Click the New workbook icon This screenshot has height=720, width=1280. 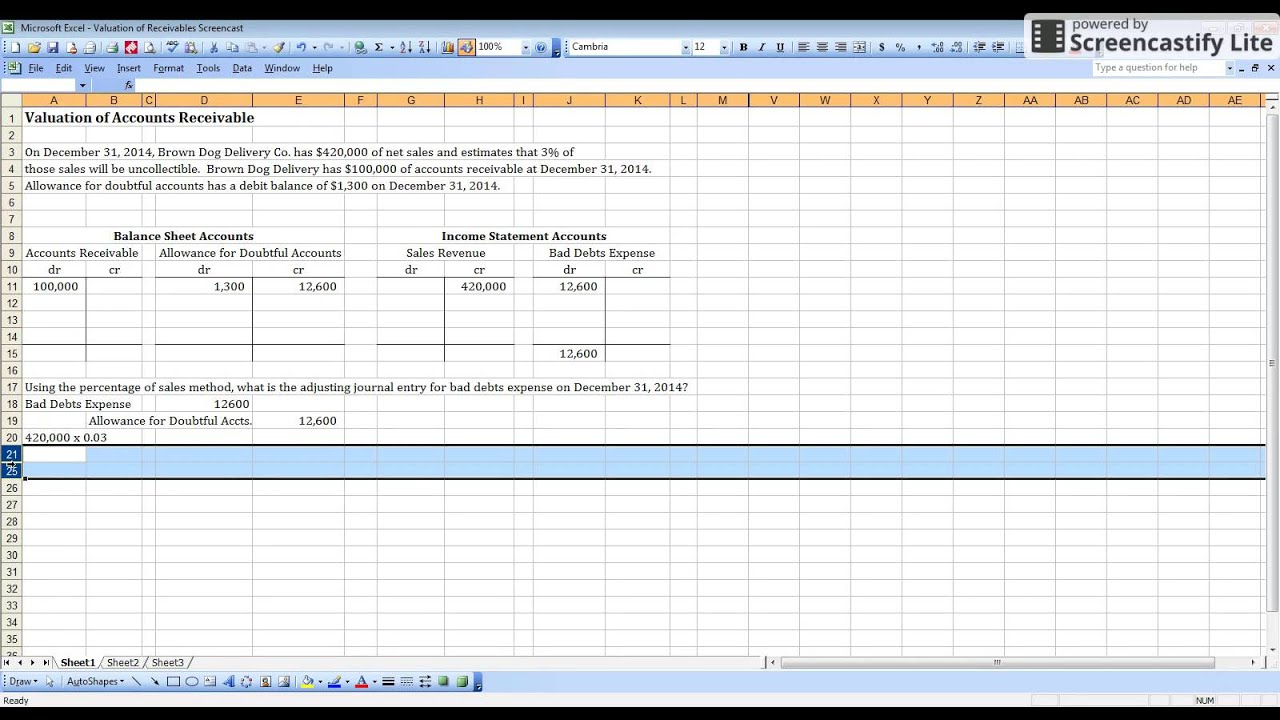(x=16, y=47)
